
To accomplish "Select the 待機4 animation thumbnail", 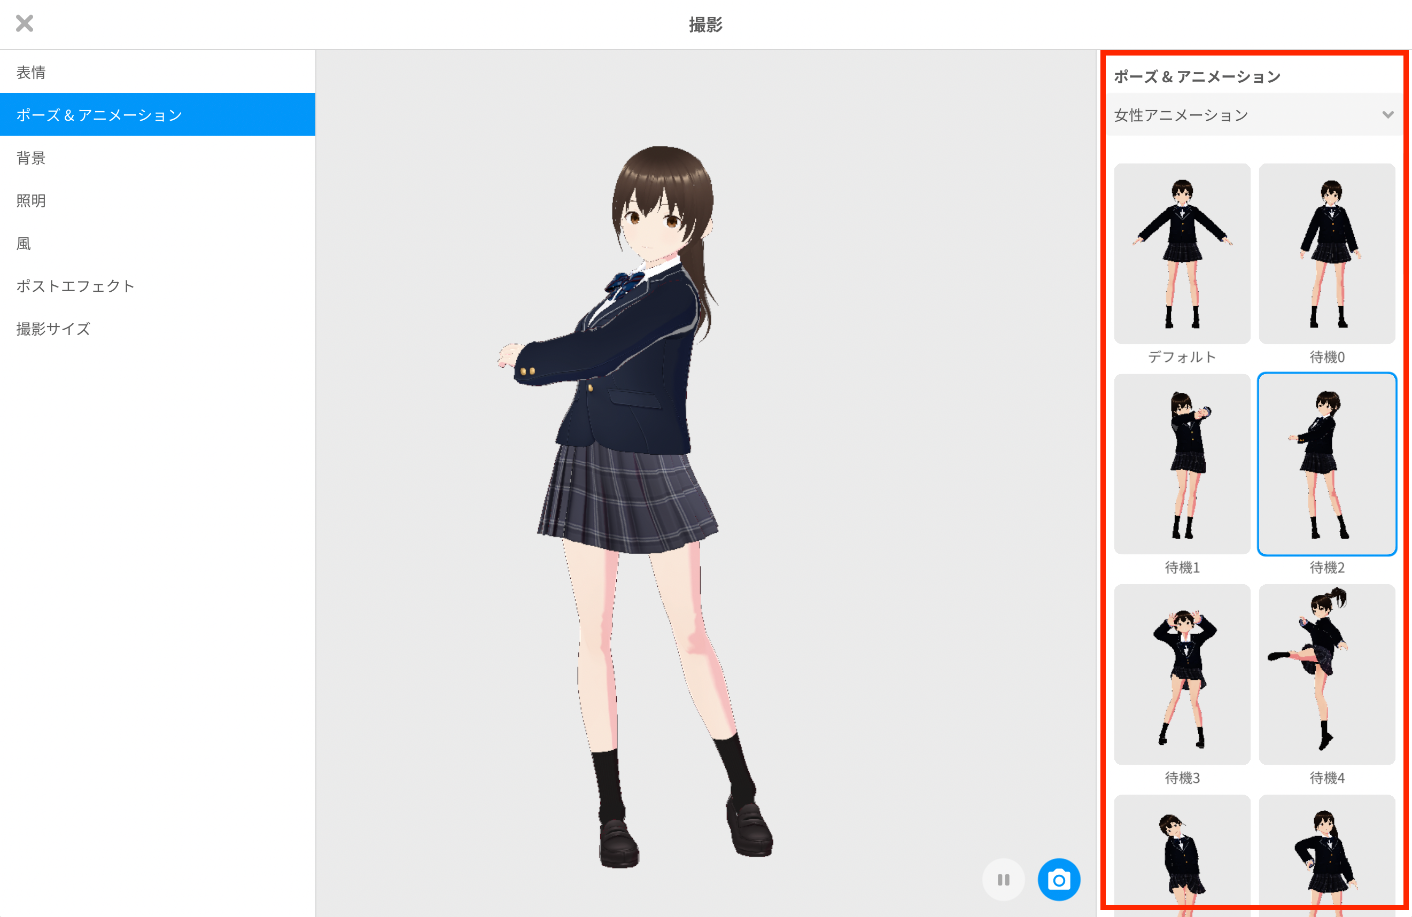I will (1327, 675).
